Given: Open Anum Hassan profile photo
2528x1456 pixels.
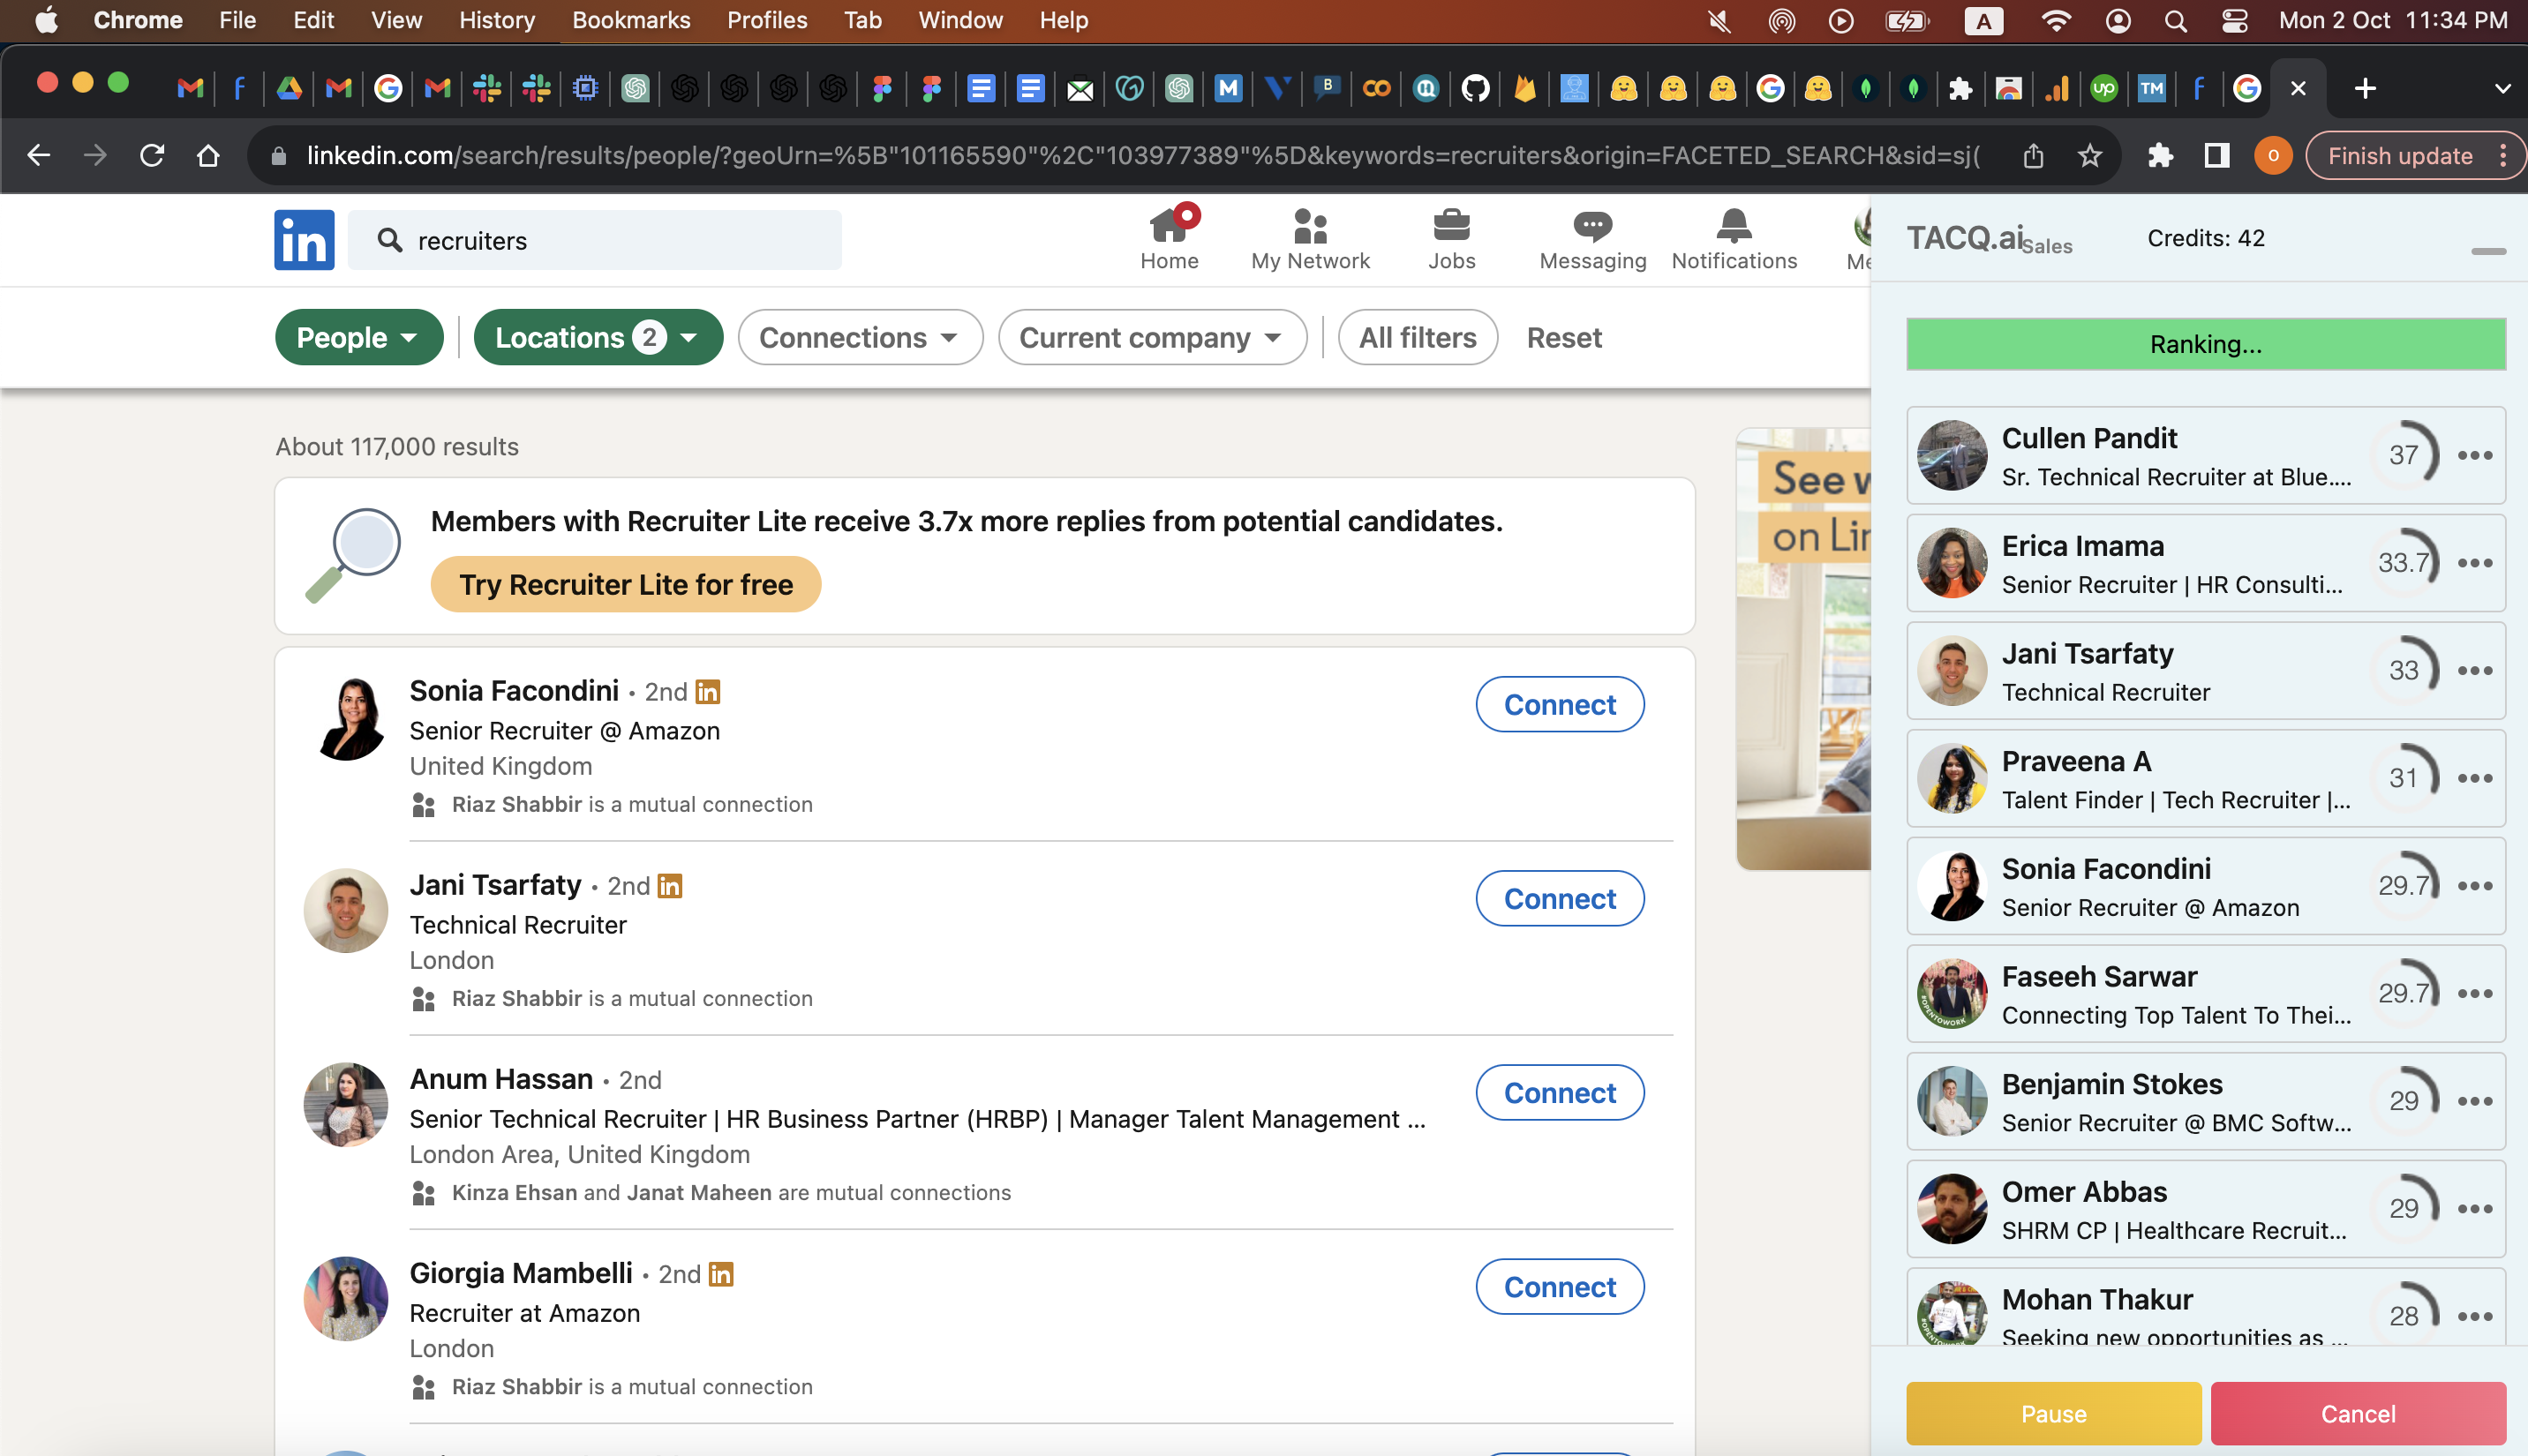Looking at the screenshot, I should pos(346,1105).
